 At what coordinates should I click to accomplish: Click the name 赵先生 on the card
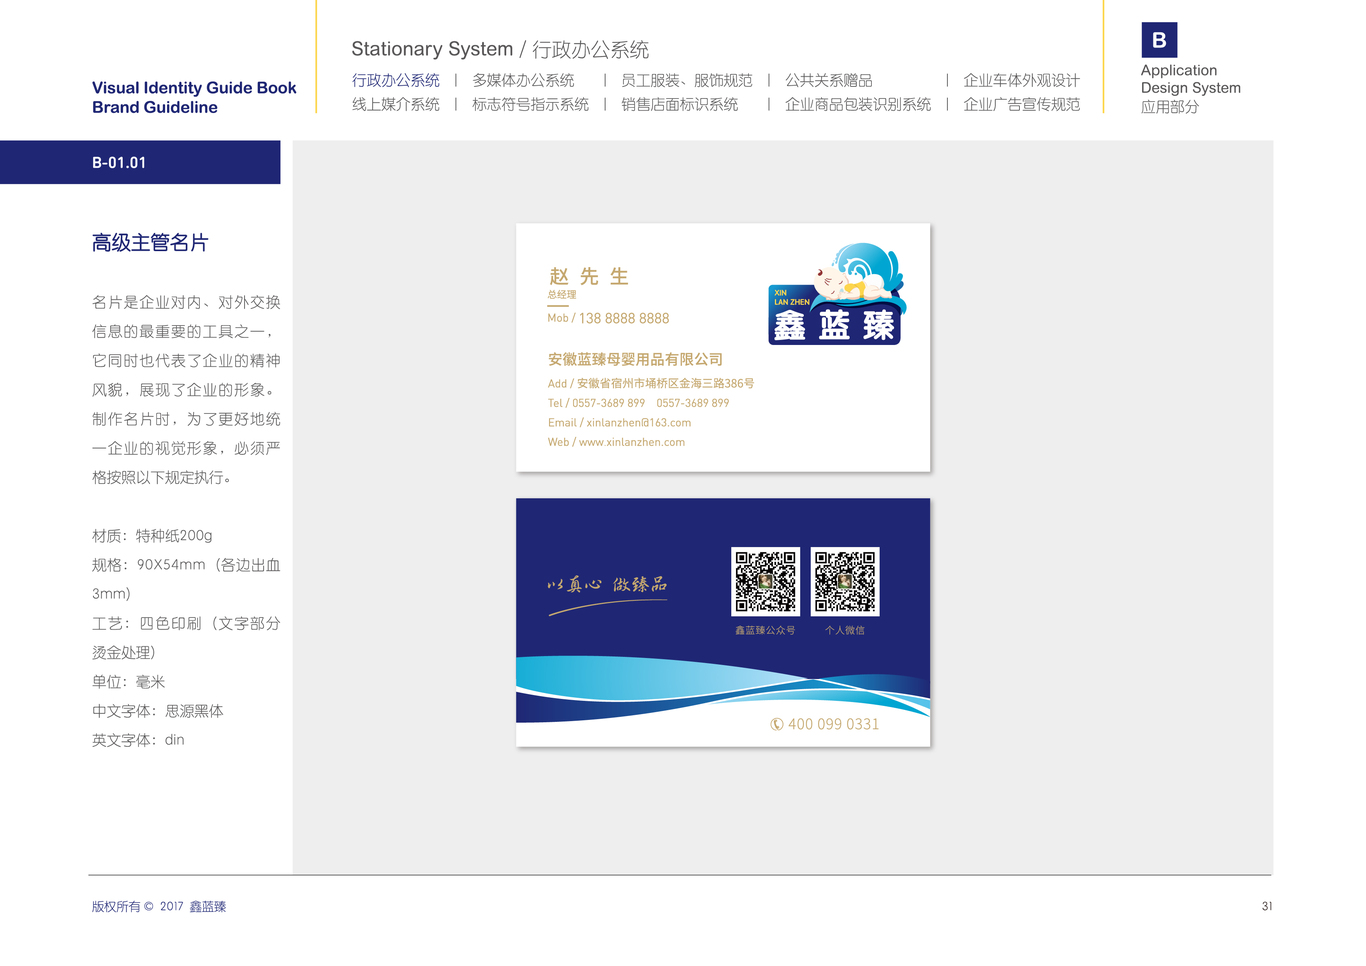click(x=588, y=276)
